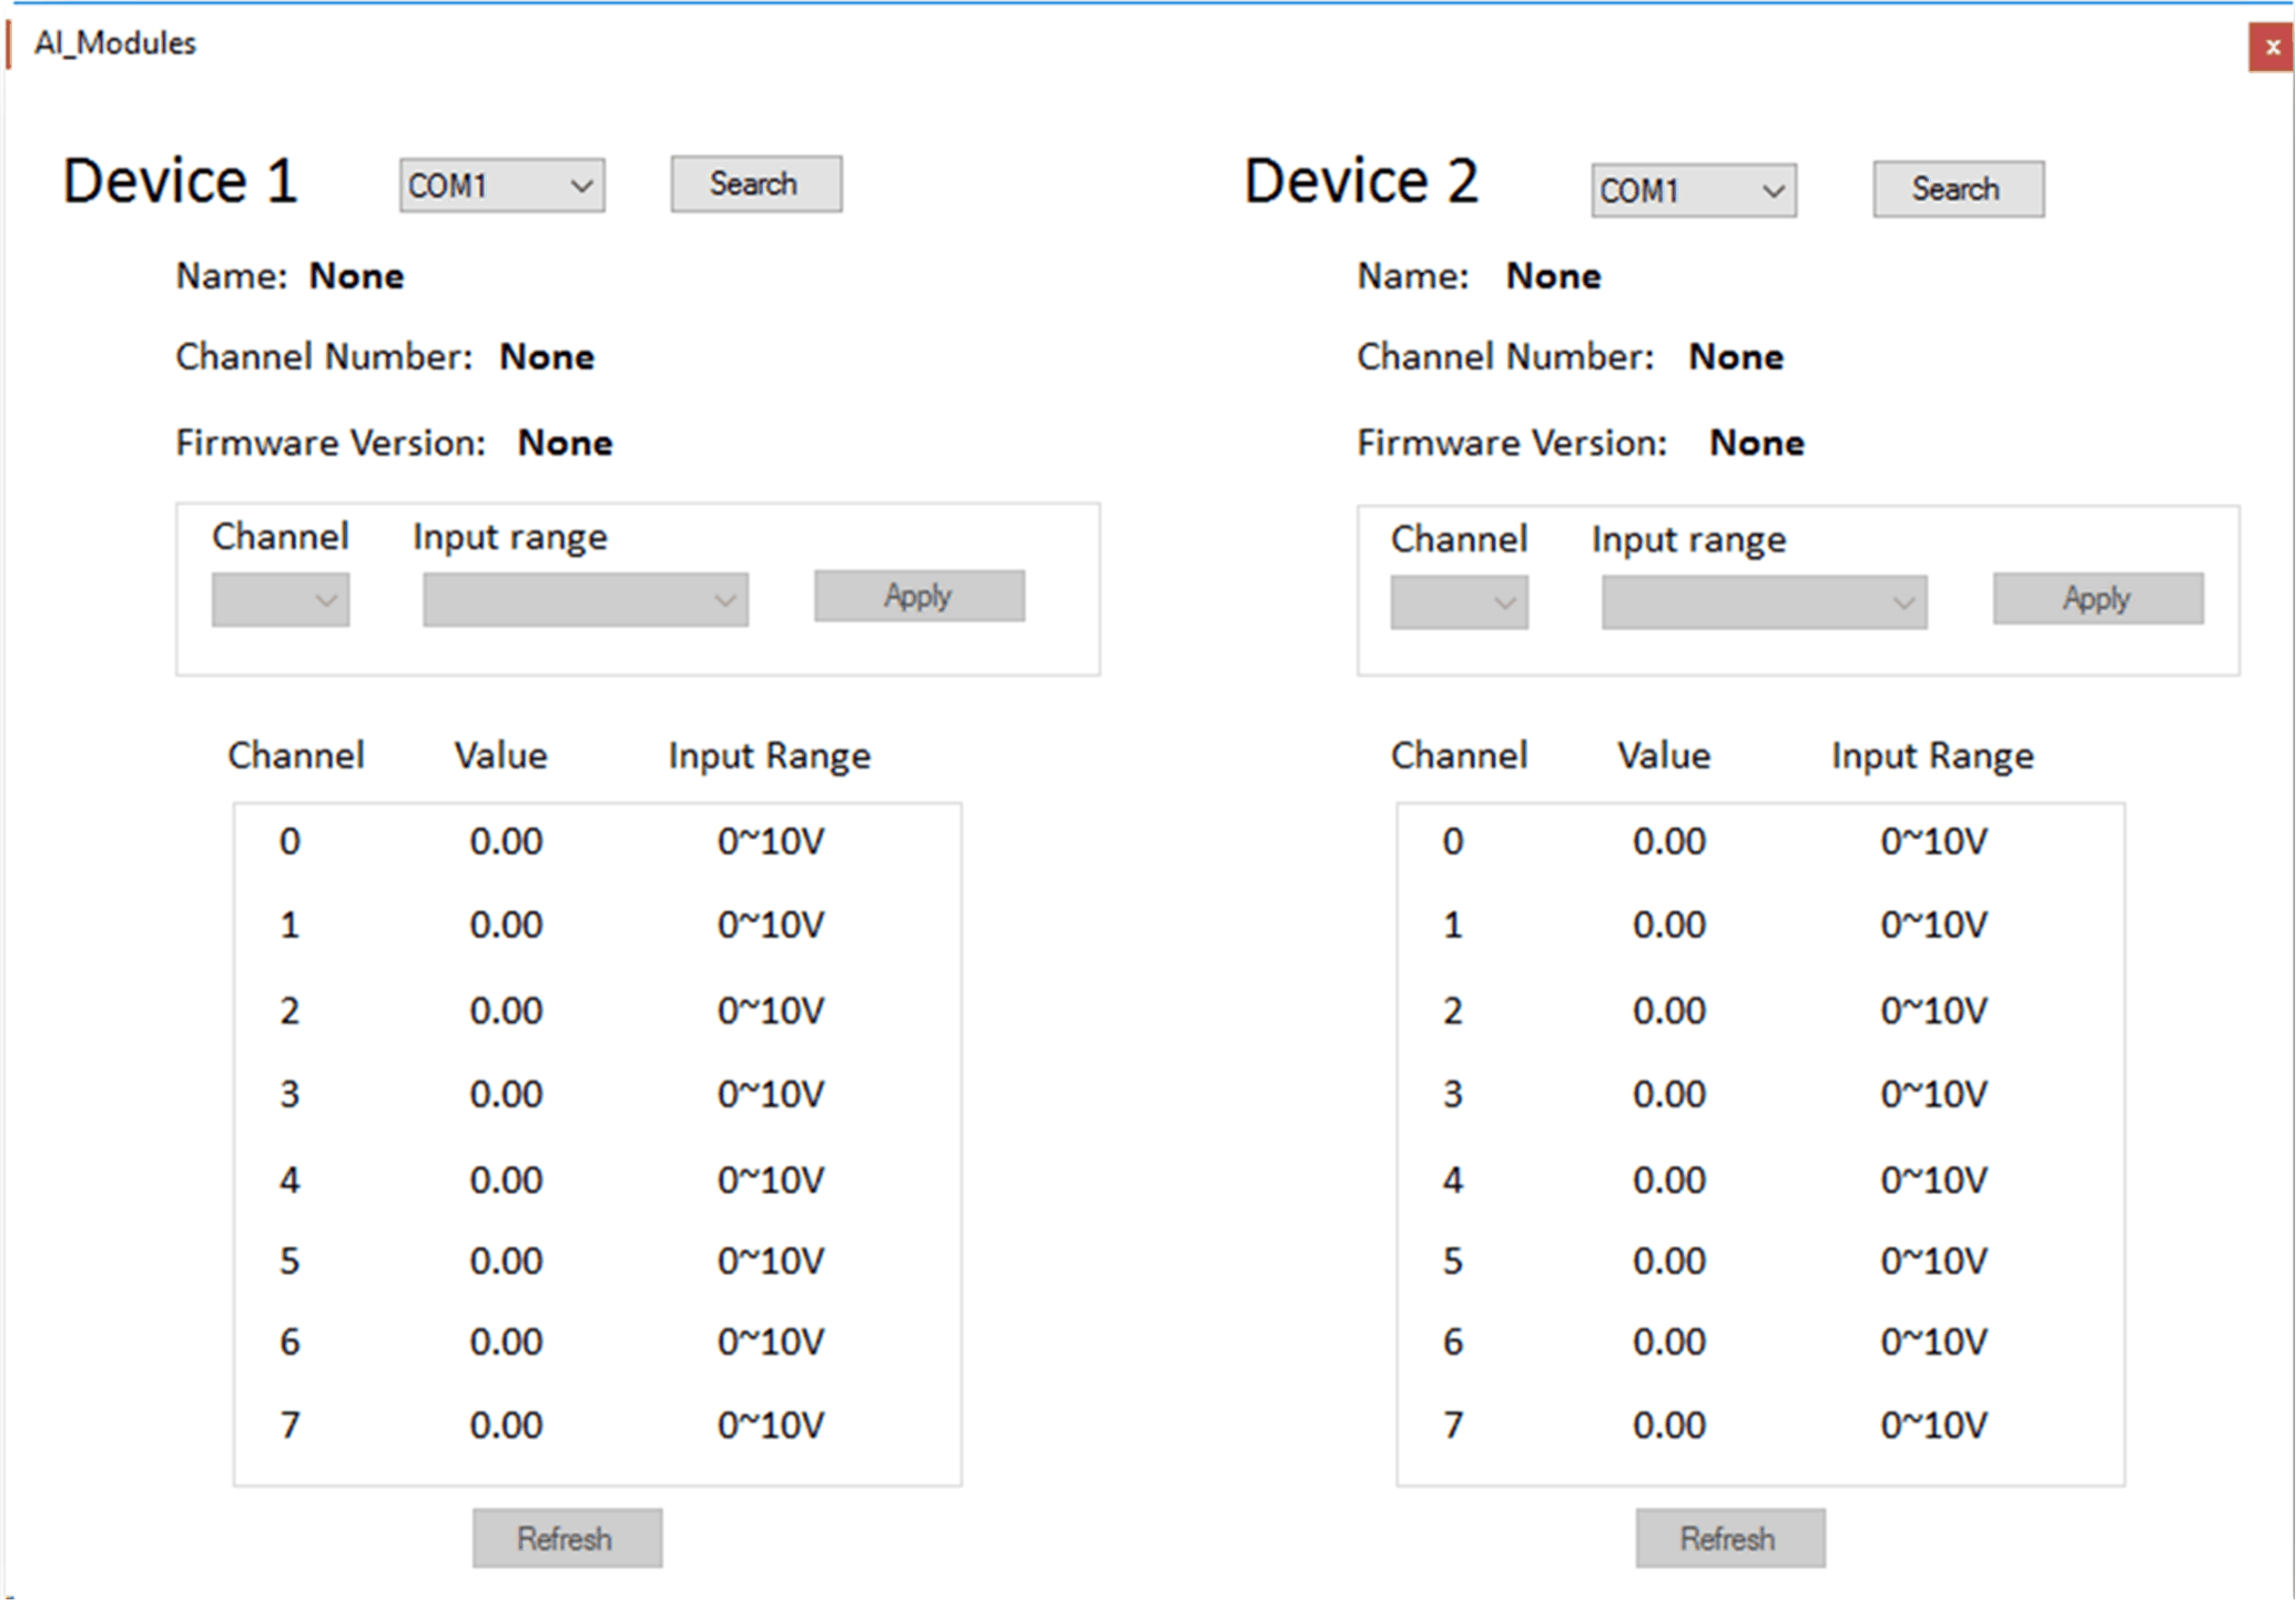Expand Device 1 Channel selector dropdown
The image size is (2296, 1600).
[x=281, y=600]
